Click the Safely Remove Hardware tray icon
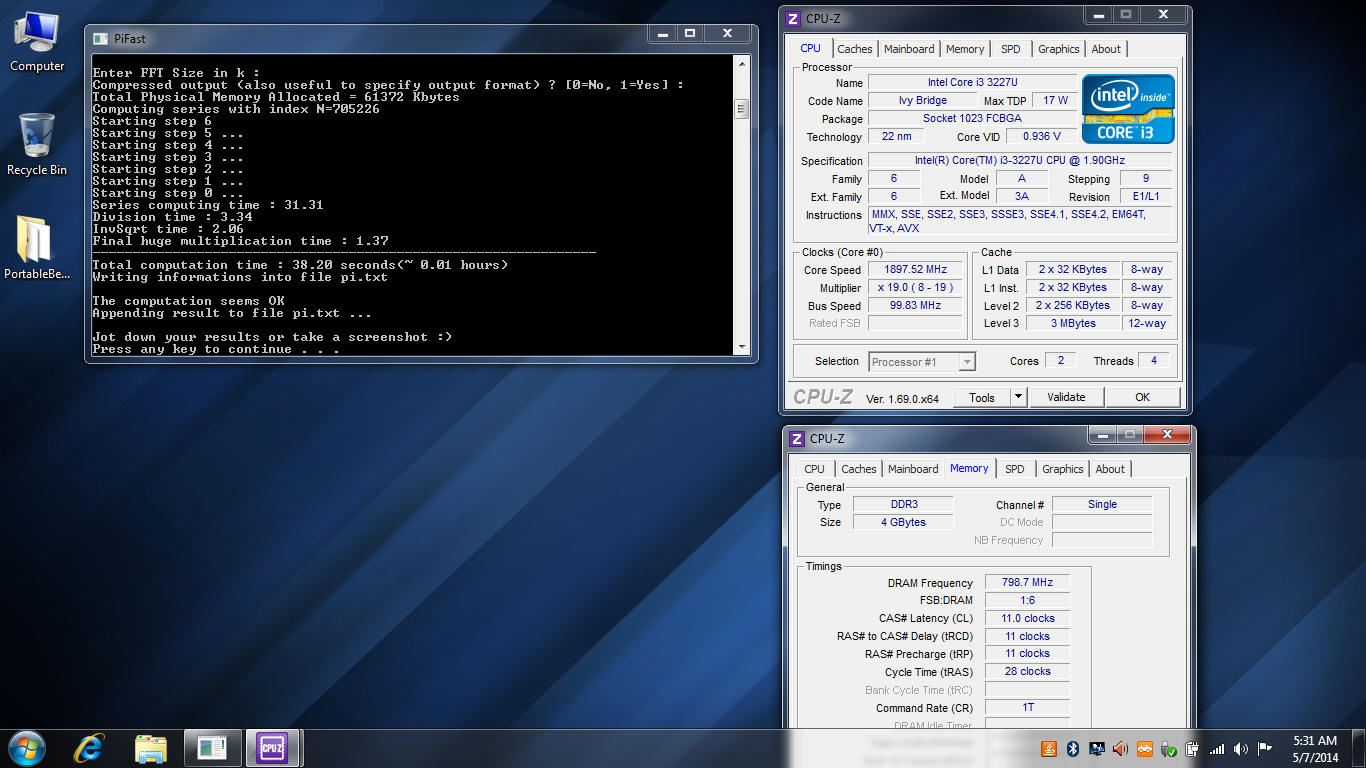 1168,748
